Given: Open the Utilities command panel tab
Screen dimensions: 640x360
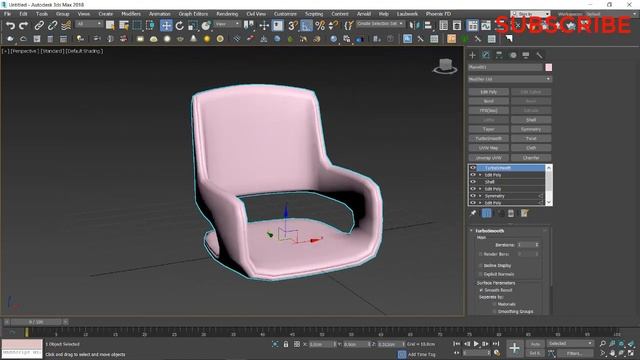Looking at the screenshot, I should click(540, 55).
